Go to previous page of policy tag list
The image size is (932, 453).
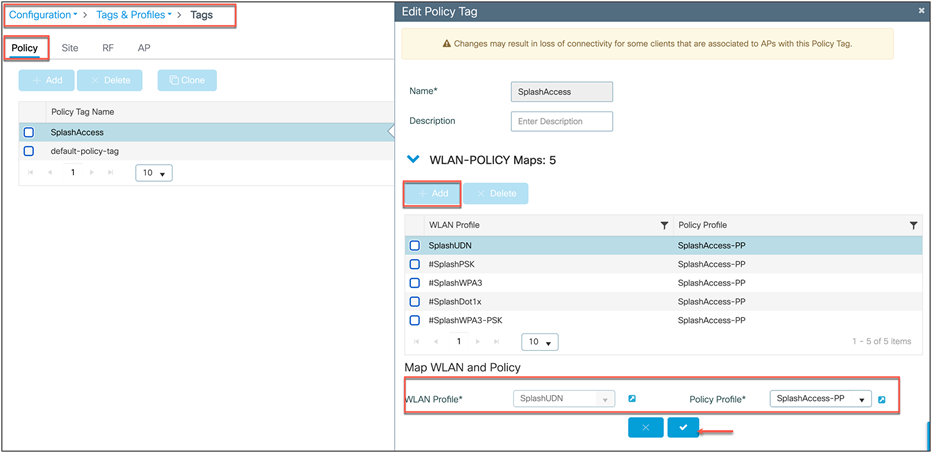point(50,172)
